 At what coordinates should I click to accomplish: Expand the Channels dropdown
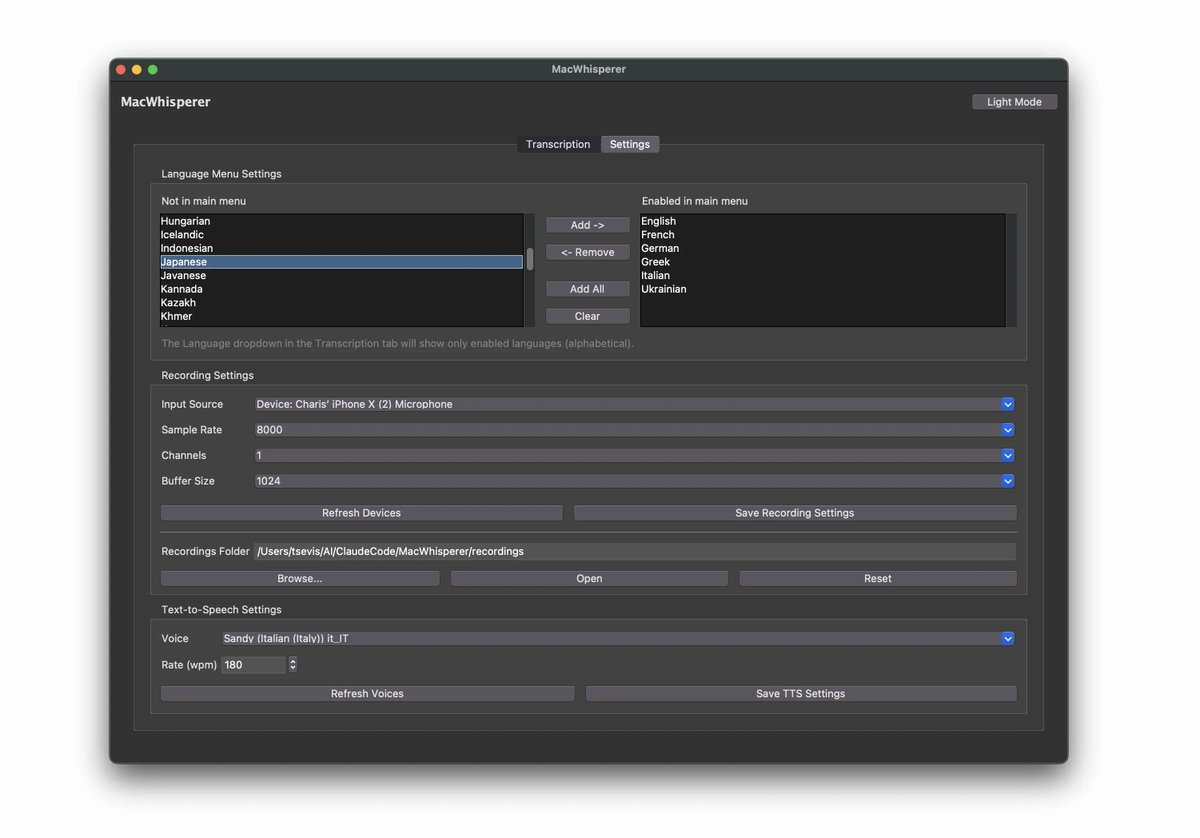coord(635,455)
